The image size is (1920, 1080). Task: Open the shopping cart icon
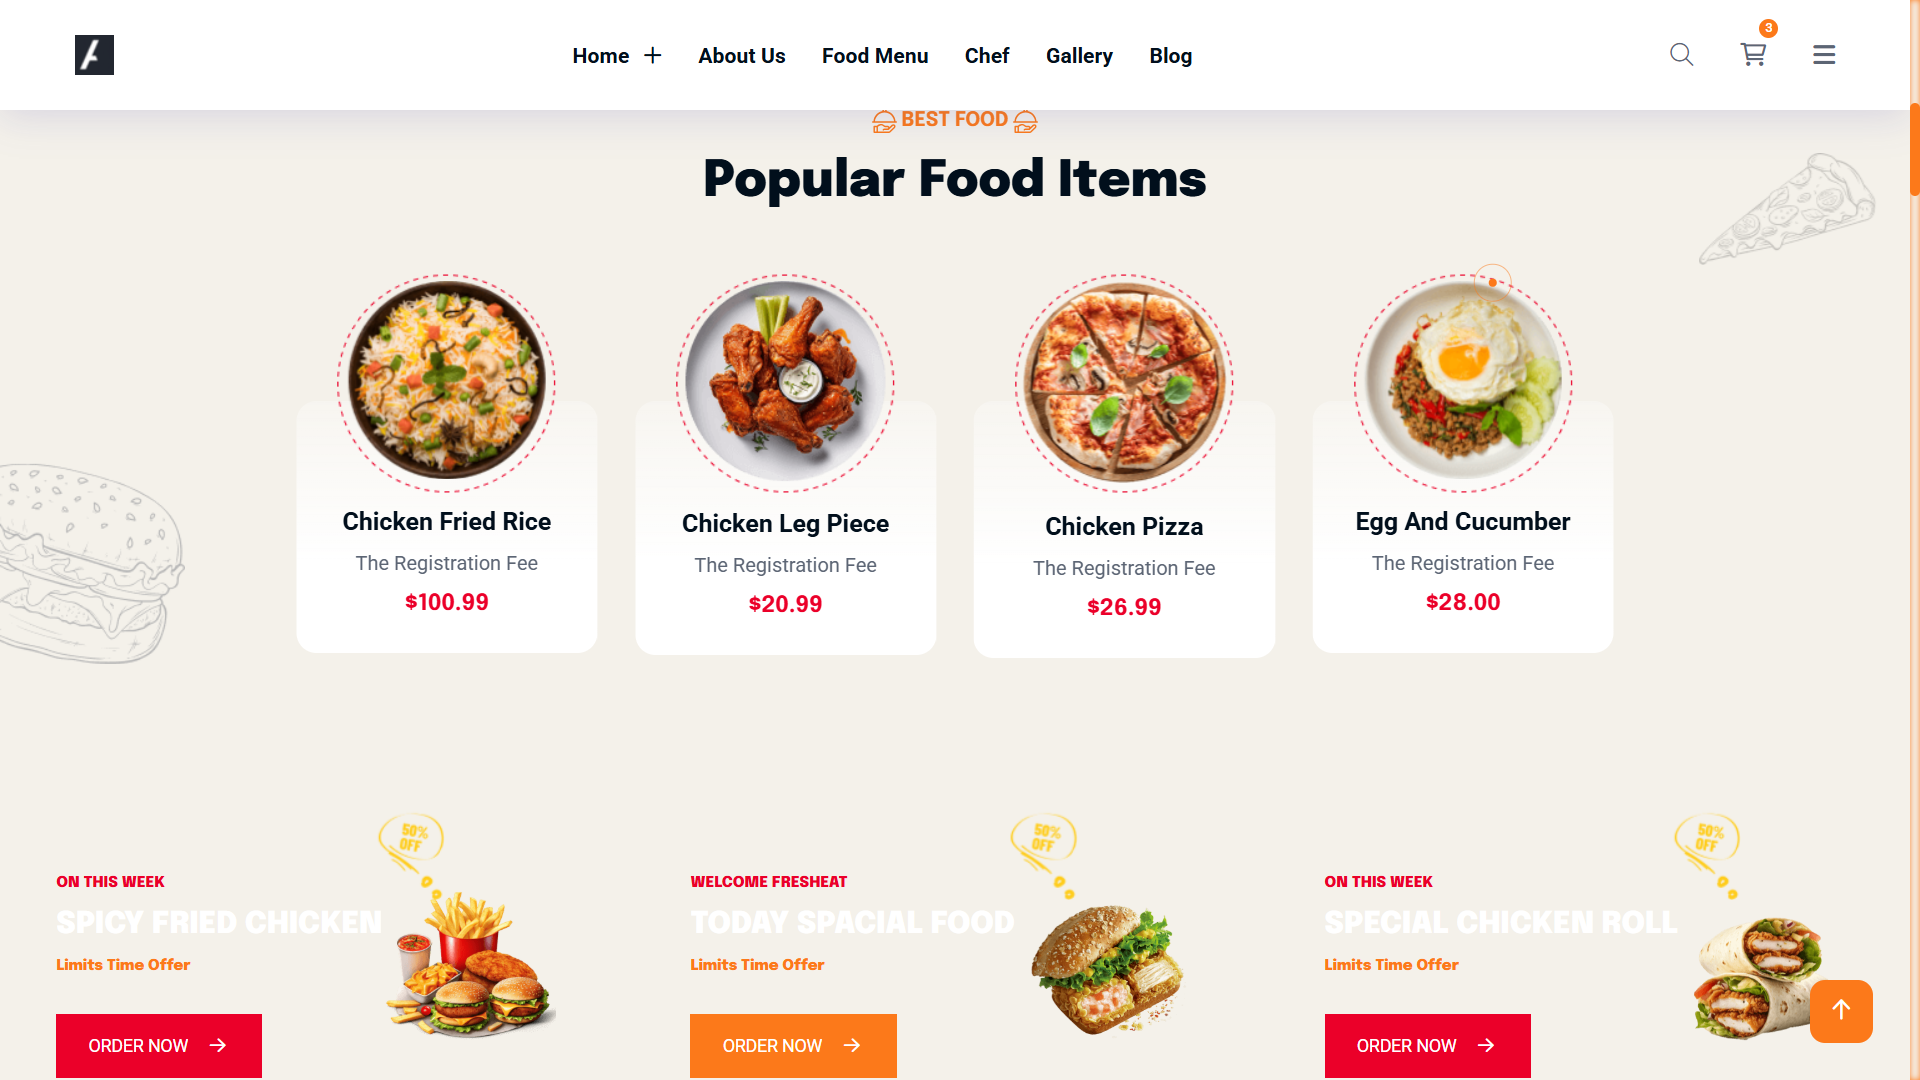click(1752, 55)
